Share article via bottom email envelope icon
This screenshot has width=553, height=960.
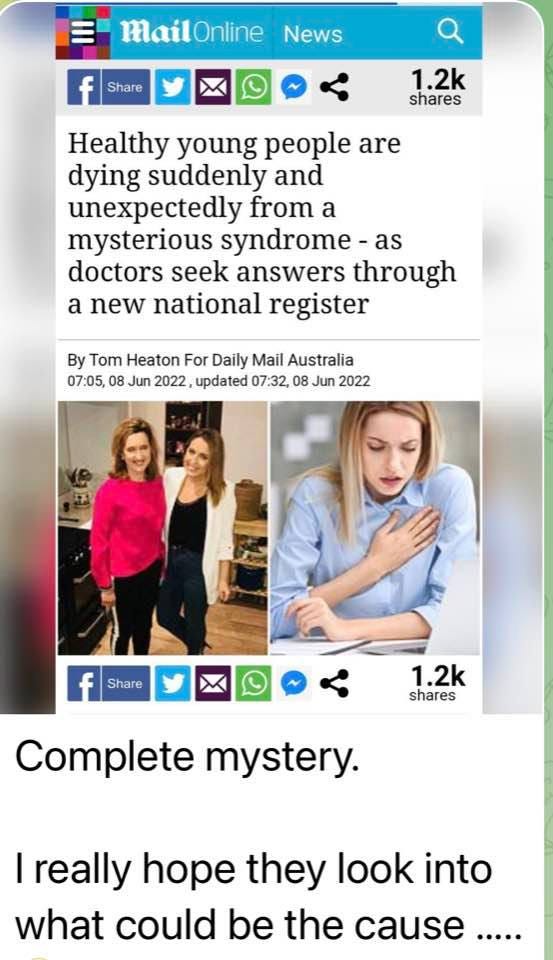(213, 683)
